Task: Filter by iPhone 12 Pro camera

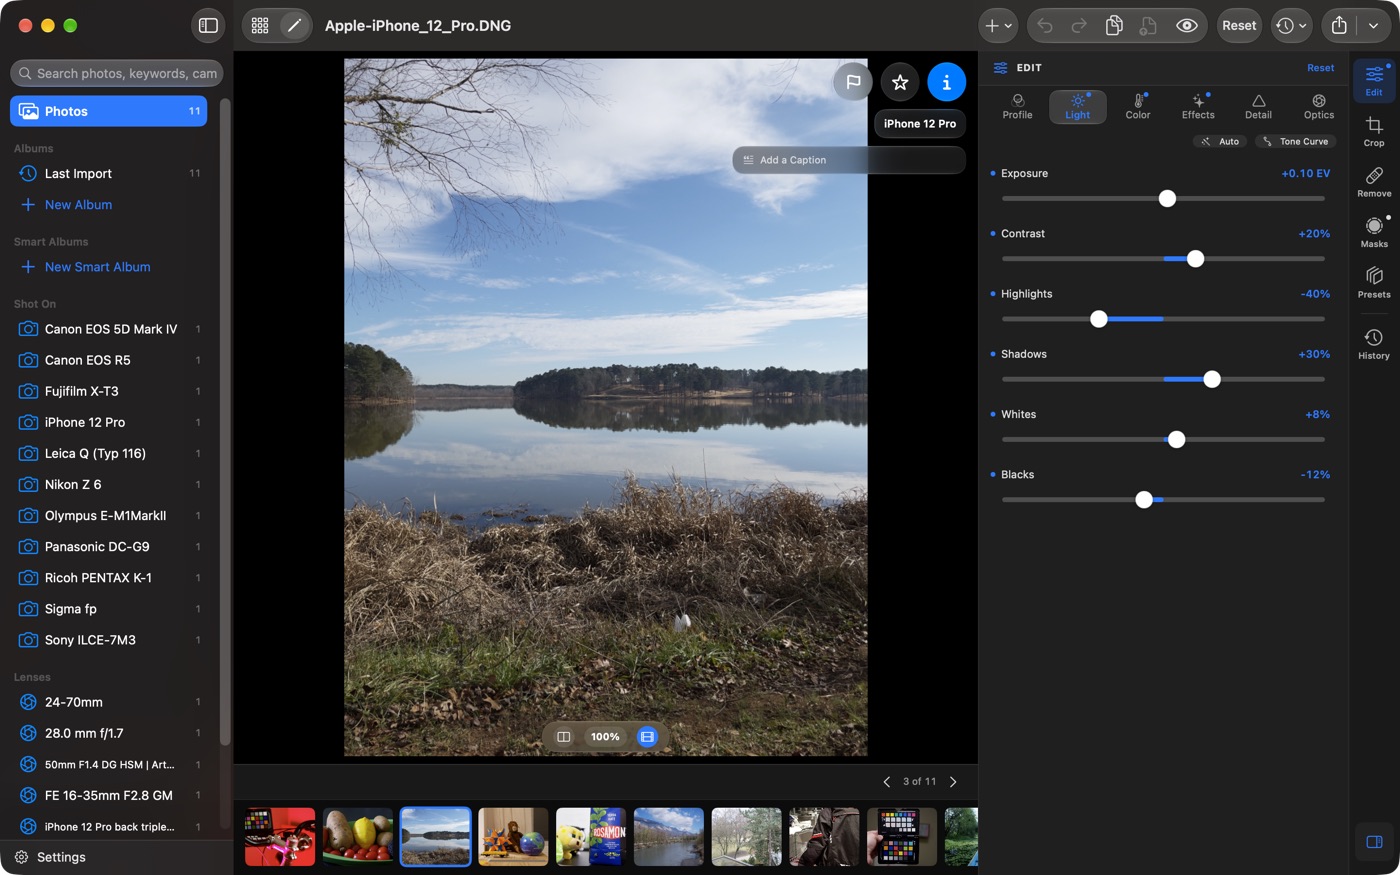Action: (108, 422)
